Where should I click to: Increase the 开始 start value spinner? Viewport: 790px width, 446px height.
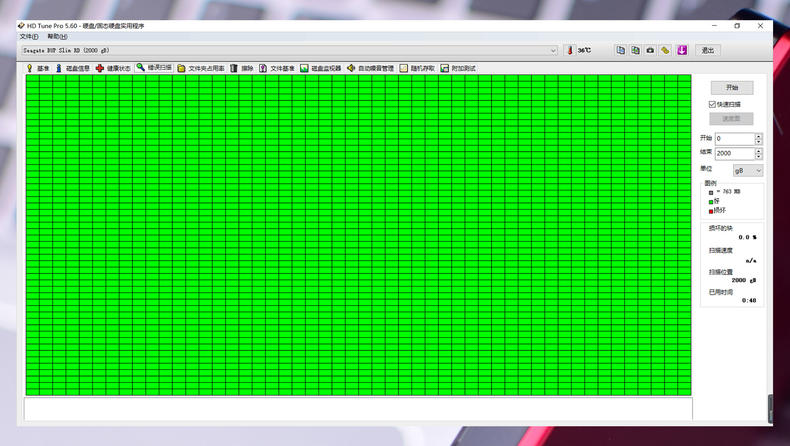(x=758, y=136)
